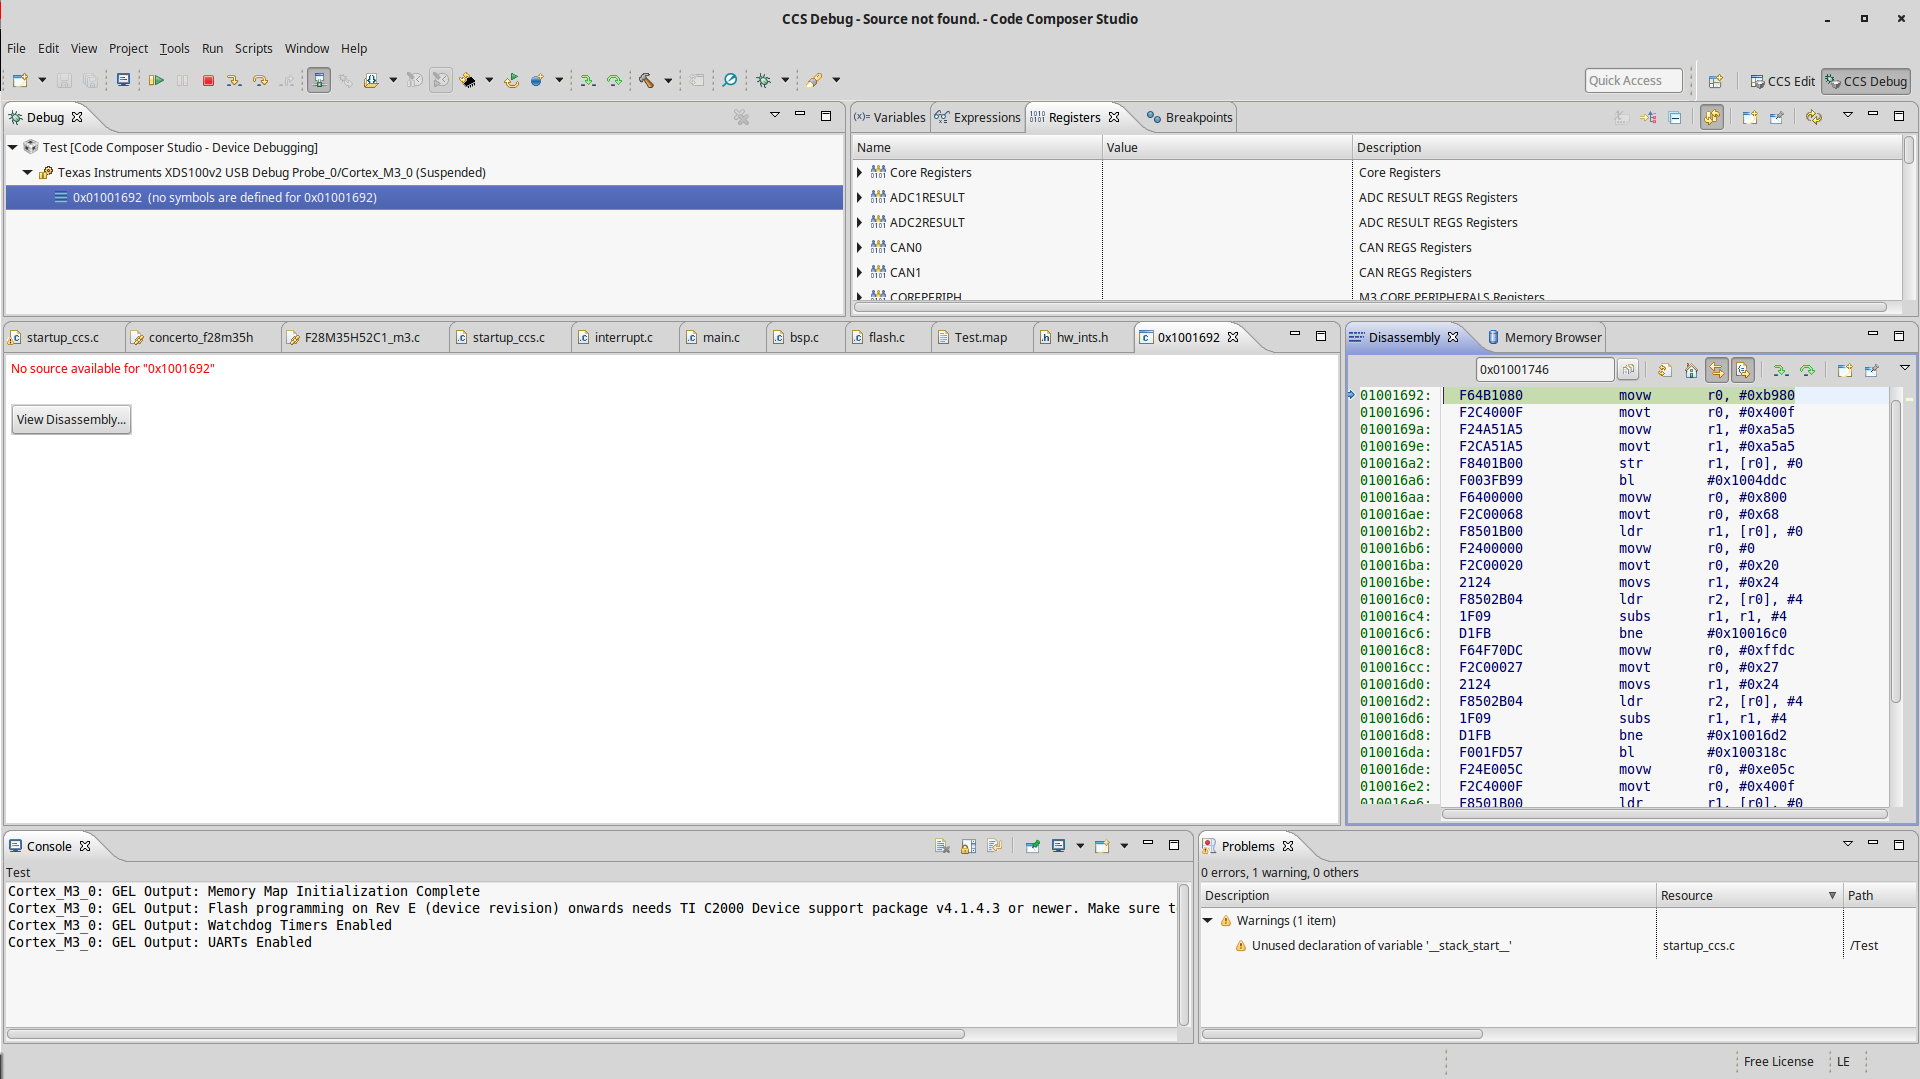Click the chip CPU Reset icon
1920x1079 pixels.
(468, 80)
